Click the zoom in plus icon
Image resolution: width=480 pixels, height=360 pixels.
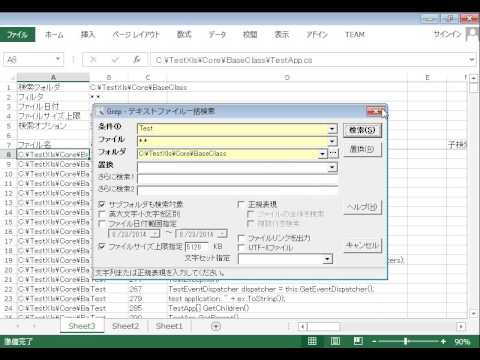[443, 341]
